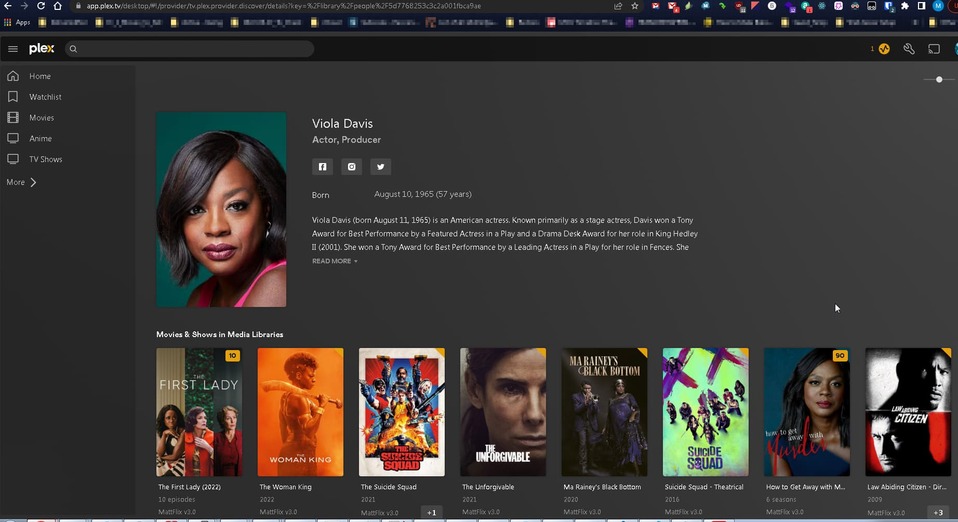
Task: Open The Woman King poster
Action: click(301, 412)
